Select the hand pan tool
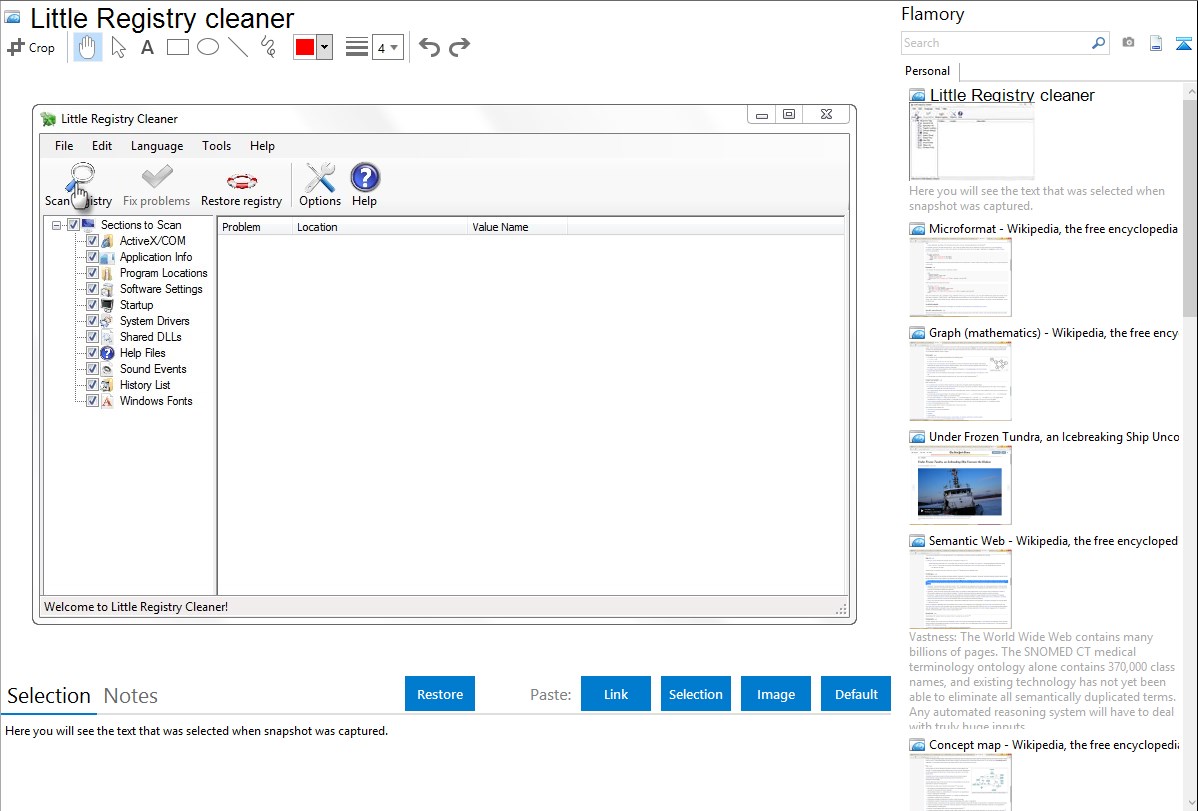The image size is (1198, 811). [88, 47]
